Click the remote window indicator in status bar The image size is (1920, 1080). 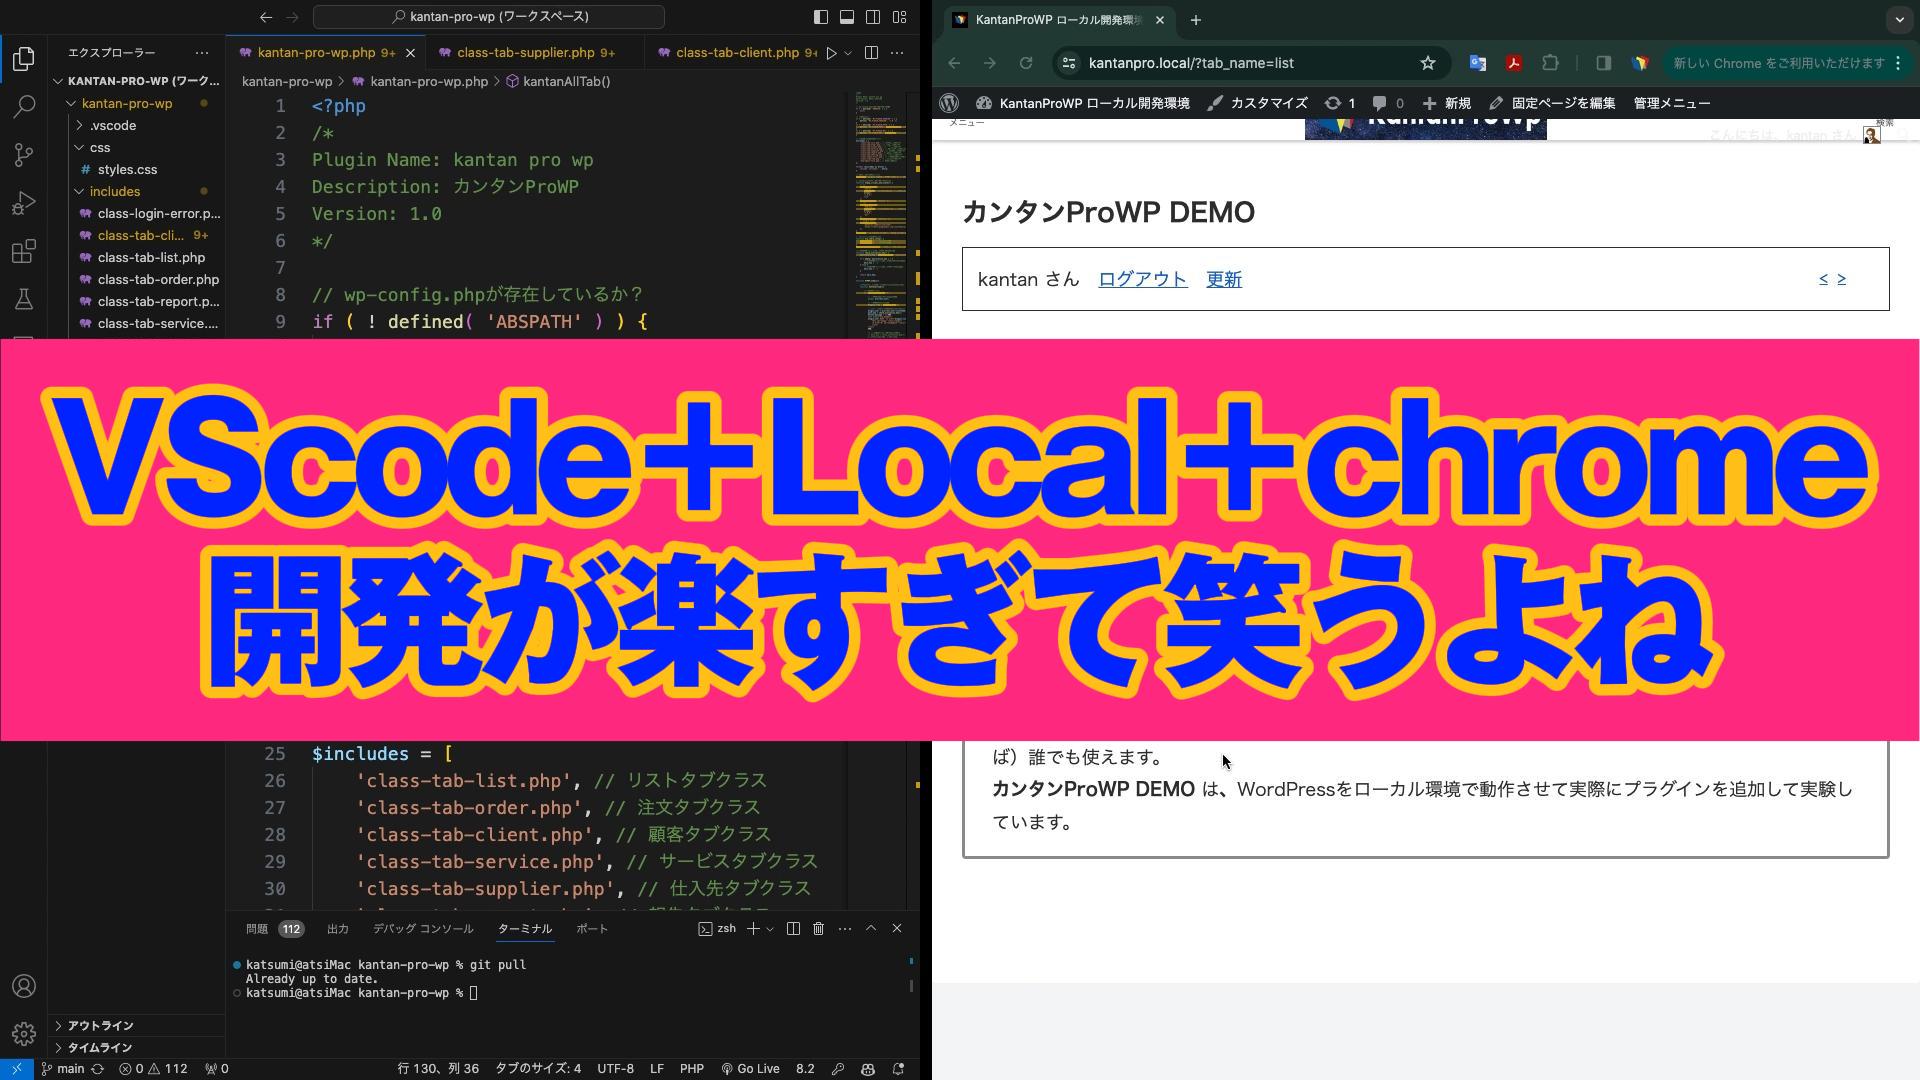point(16,1068)
